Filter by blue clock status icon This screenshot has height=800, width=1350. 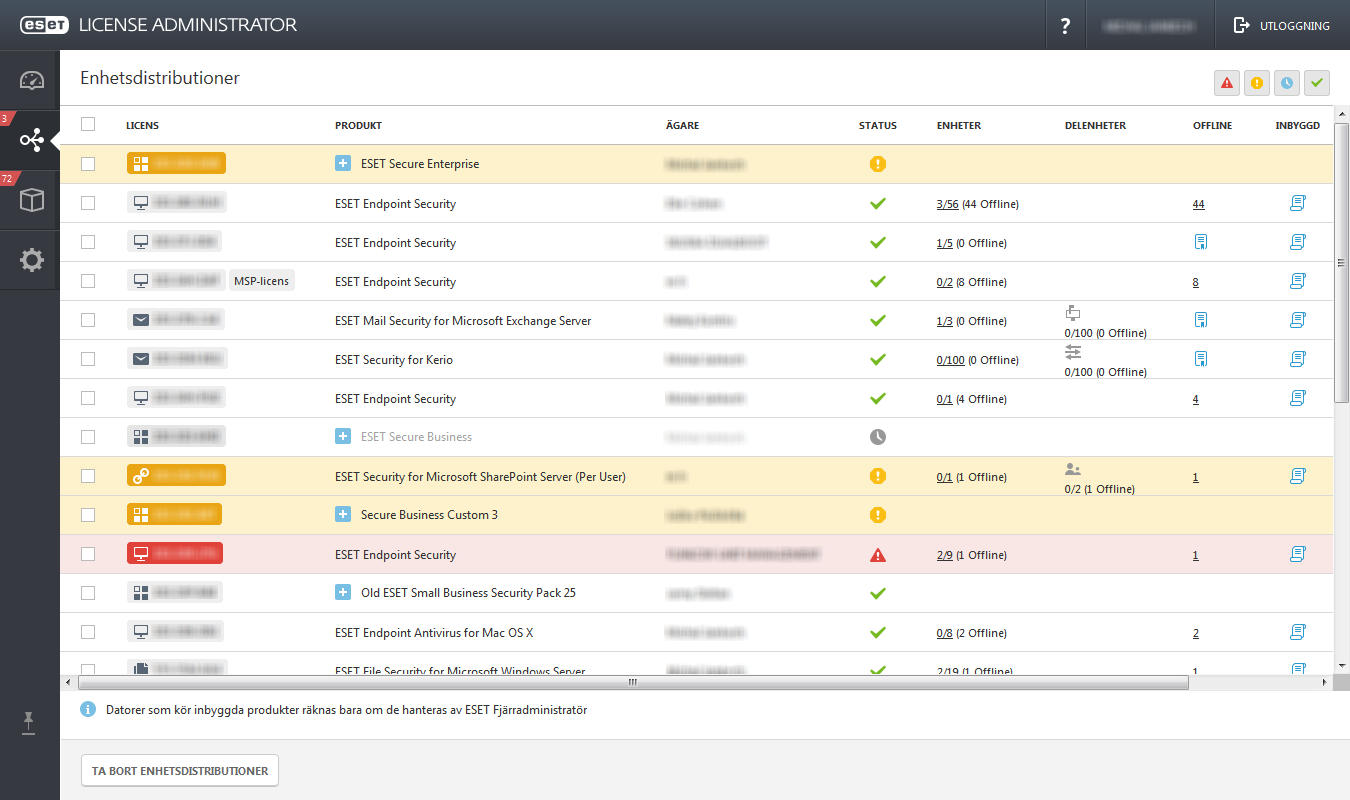(x=1287, y=83)
